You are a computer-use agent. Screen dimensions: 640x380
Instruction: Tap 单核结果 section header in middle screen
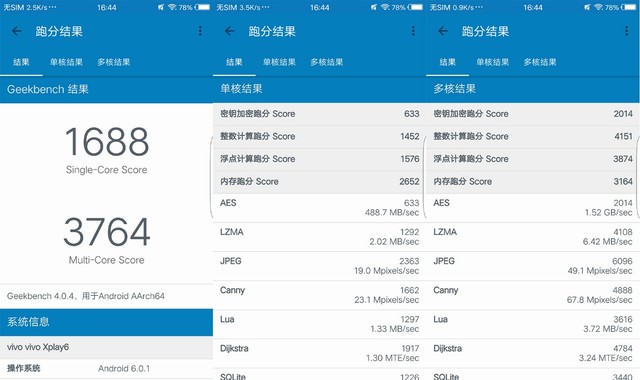[x=320, y=89]
